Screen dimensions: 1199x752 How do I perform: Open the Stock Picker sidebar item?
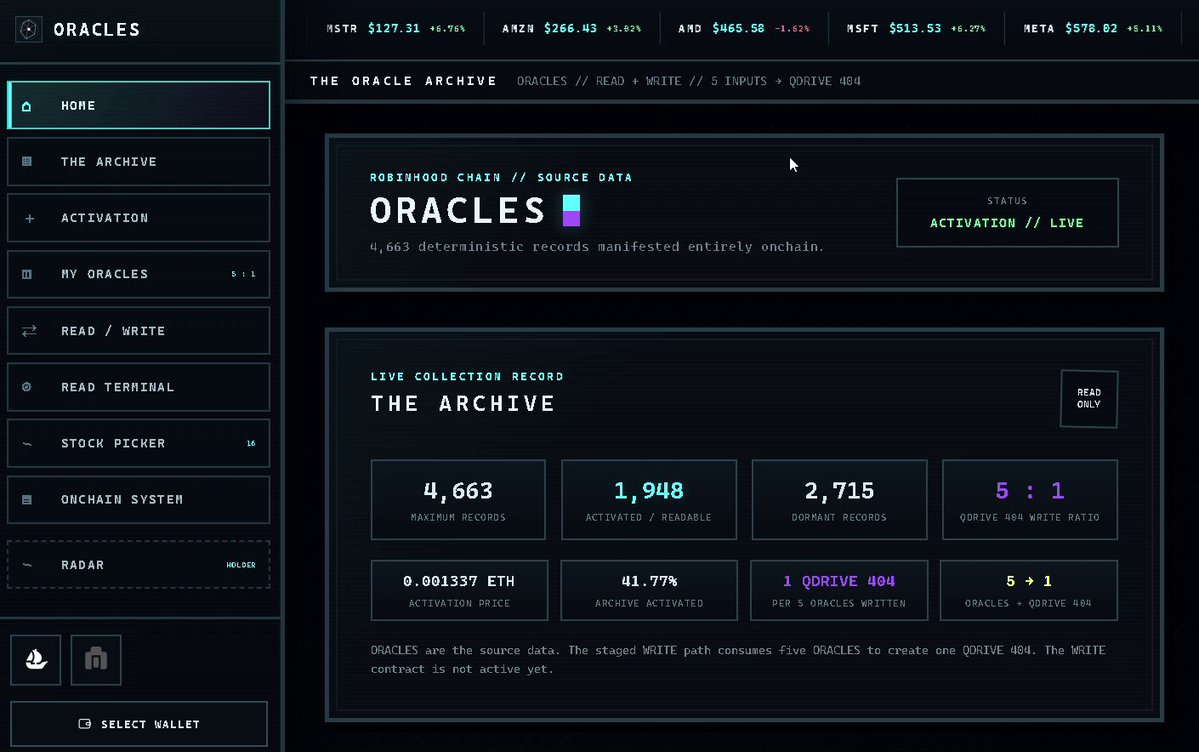click(138, 443)
